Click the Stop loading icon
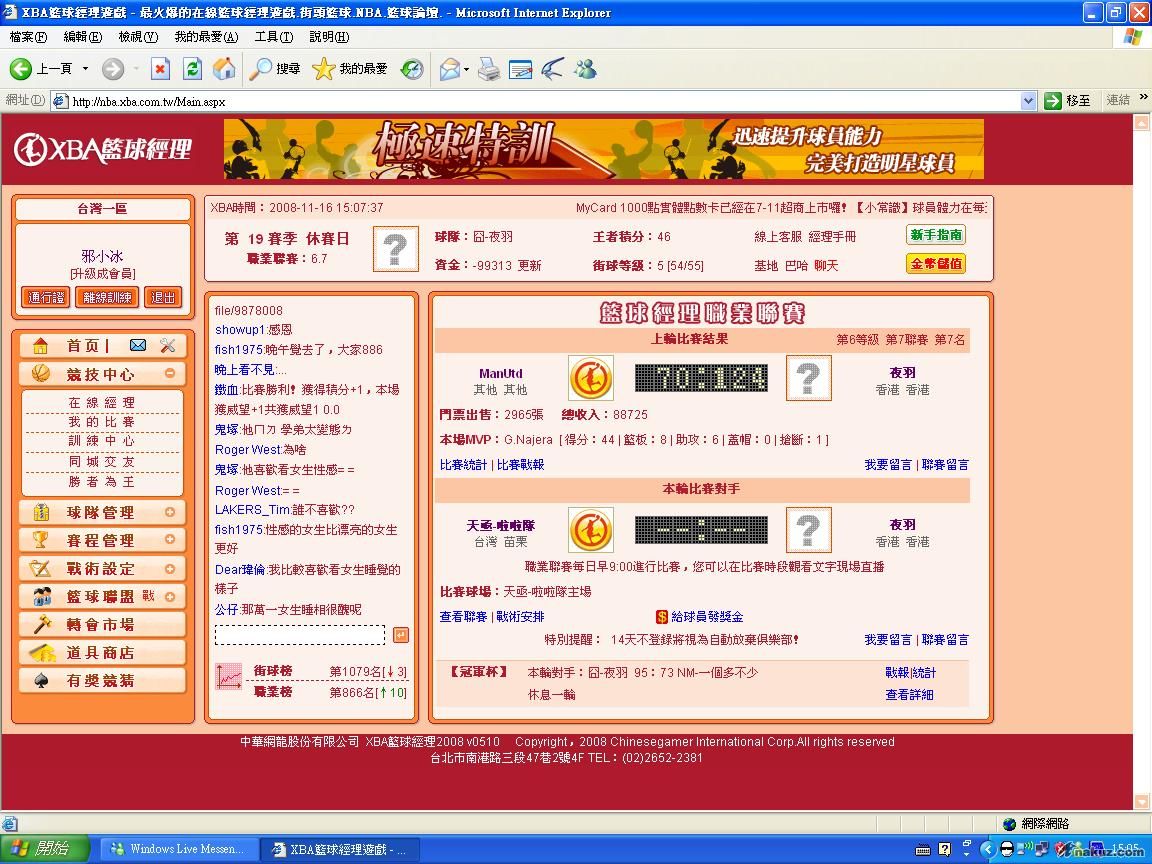The width and height of the screenshot is (1152, 864). point(160,68)
